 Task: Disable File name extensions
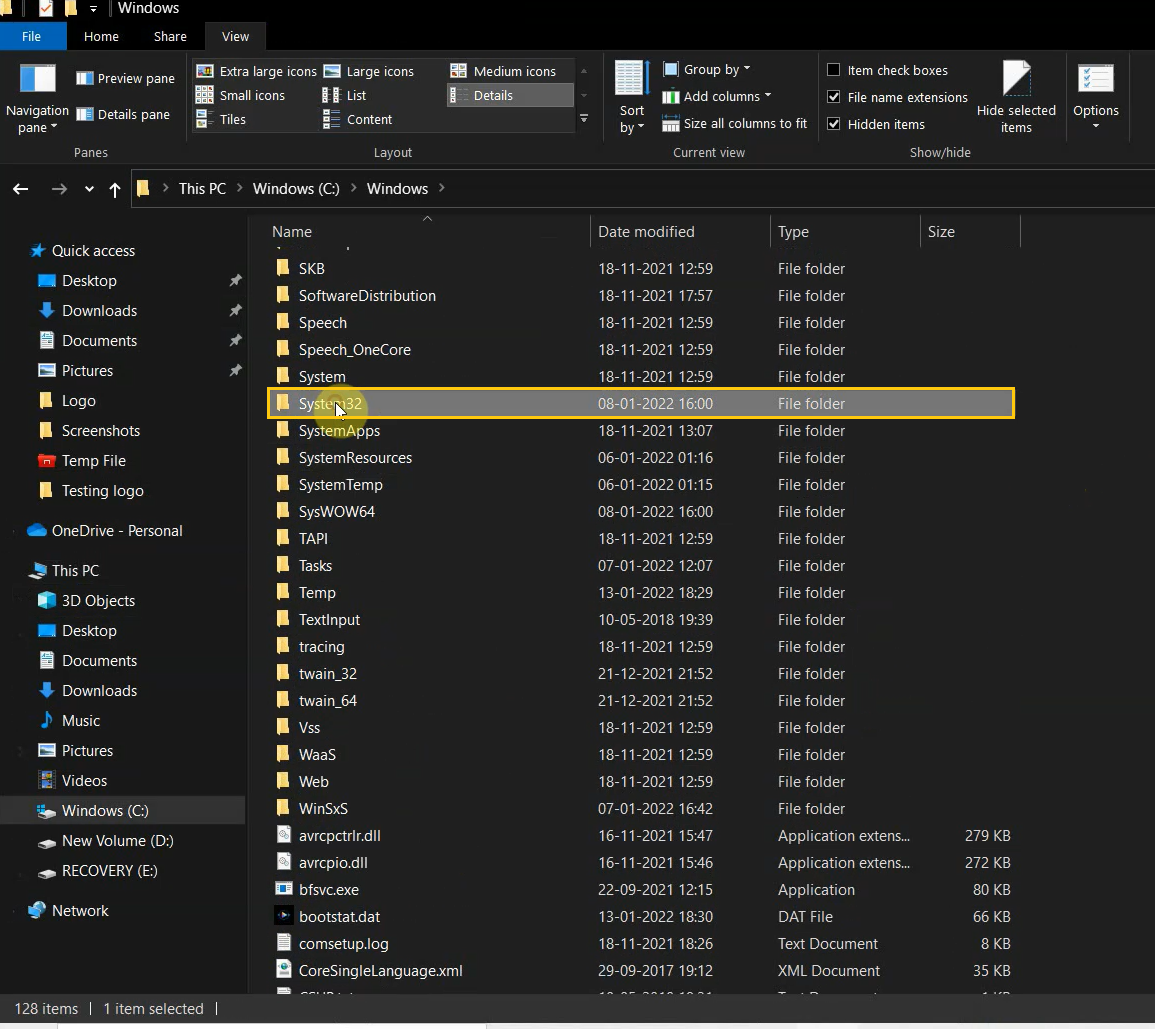(834, 97)
